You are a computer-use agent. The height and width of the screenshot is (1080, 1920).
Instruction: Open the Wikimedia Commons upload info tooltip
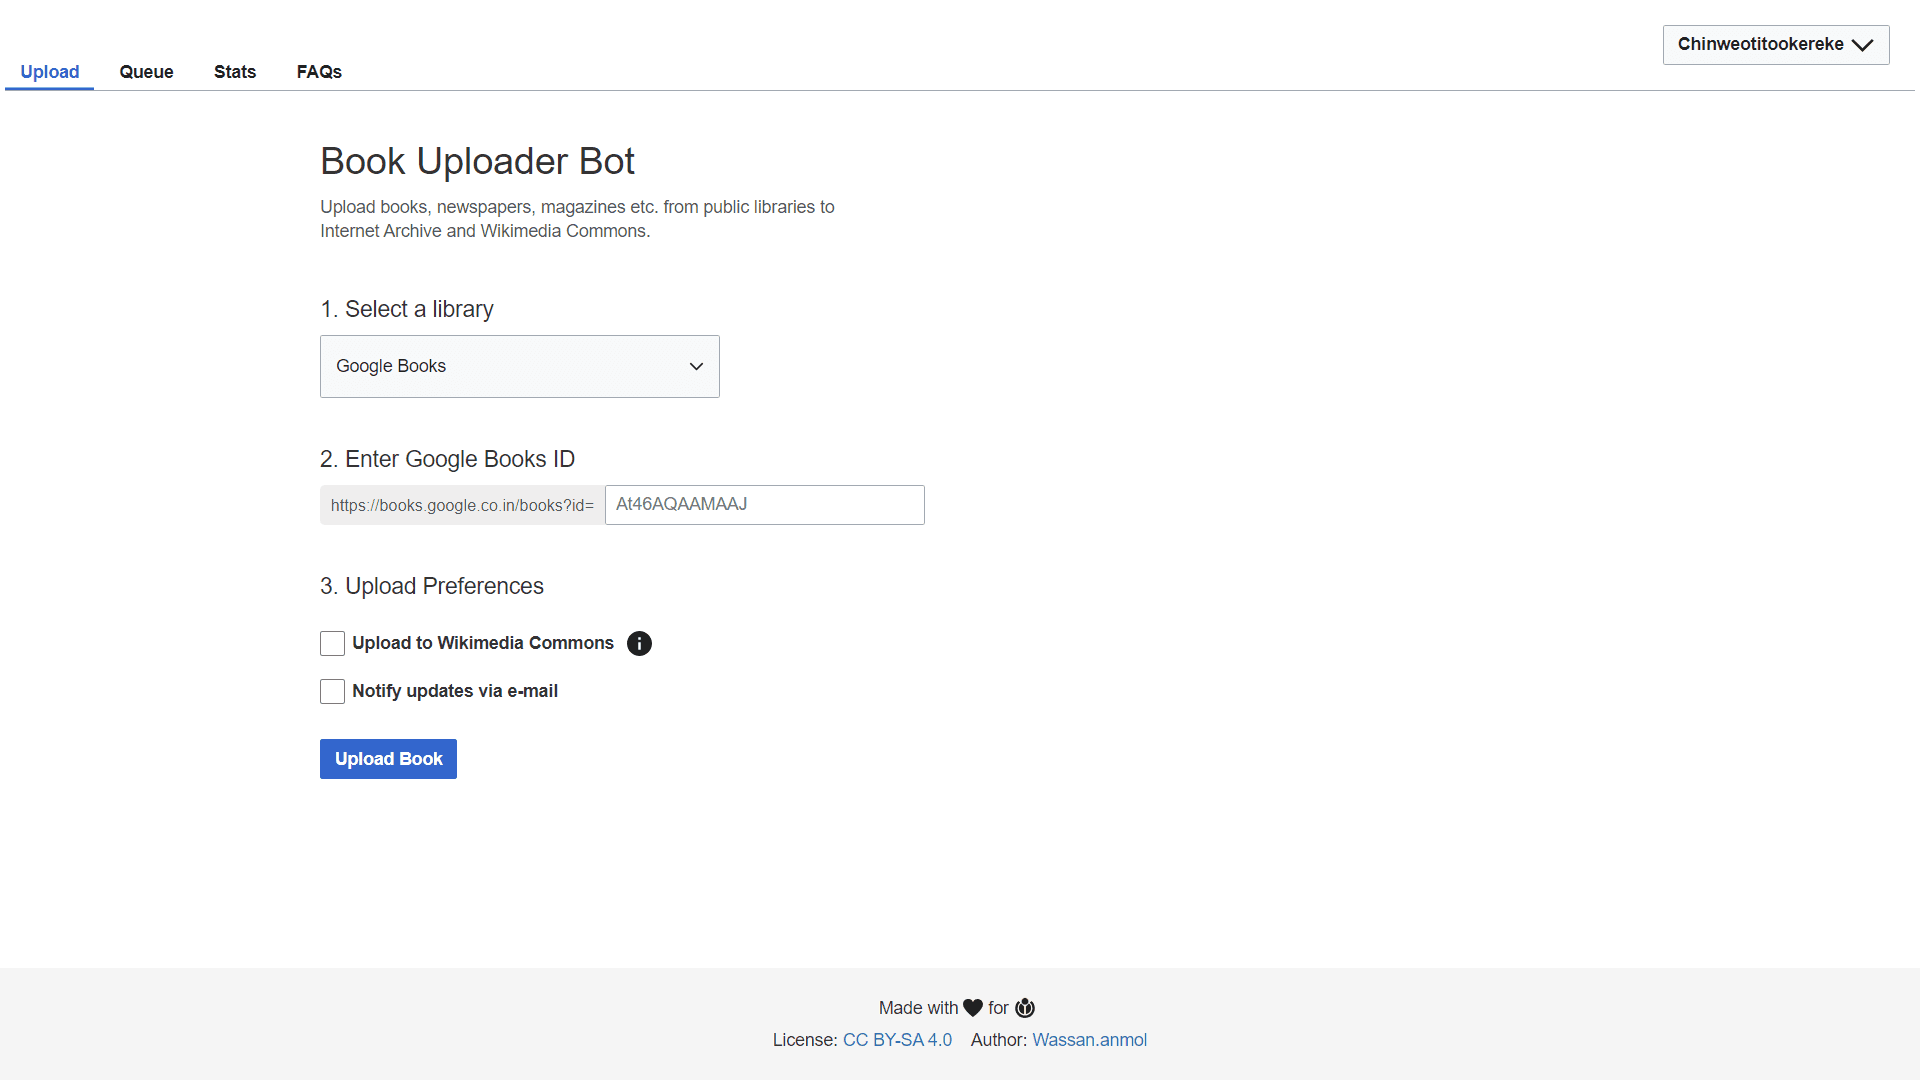click(x=639, y=643)
